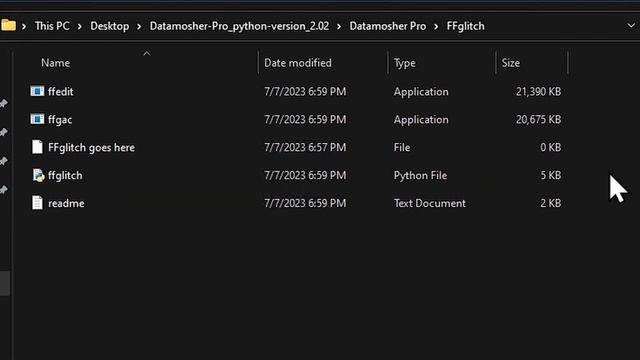The height and width of the screenshot is (360, 640).
Task: Sort files by Name column header
Action: click(56, 63)
